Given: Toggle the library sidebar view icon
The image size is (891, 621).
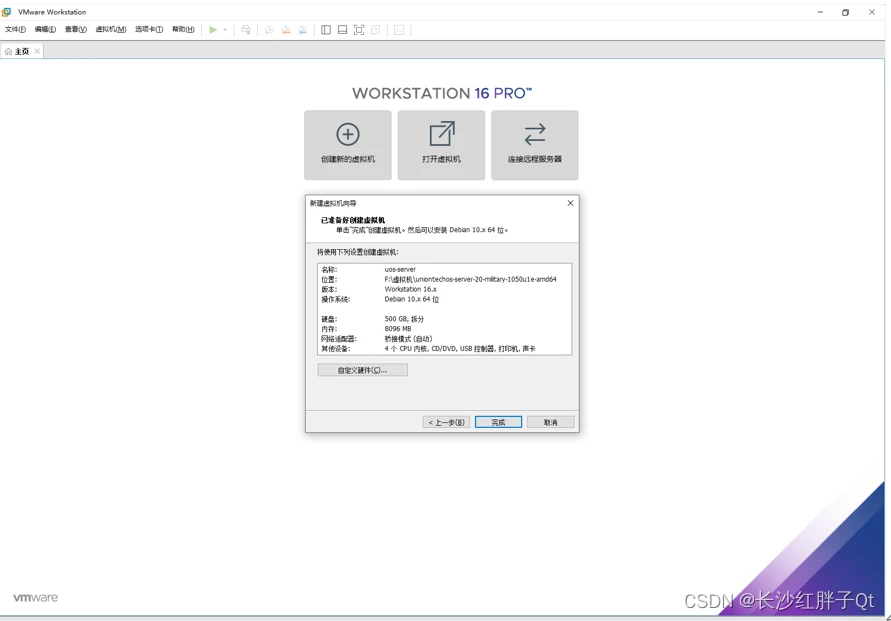Looking at the screenshot, I should (326, 30).
